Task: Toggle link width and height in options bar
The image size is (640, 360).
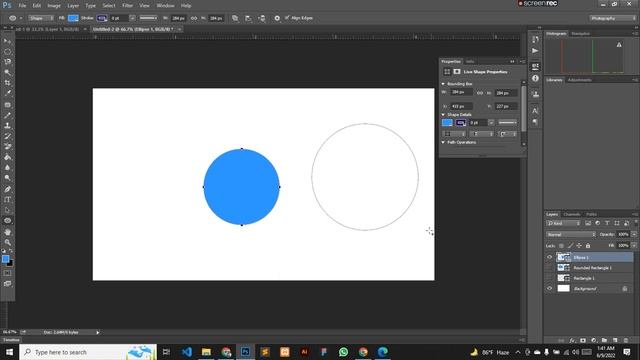Action: tap(194, 18)
